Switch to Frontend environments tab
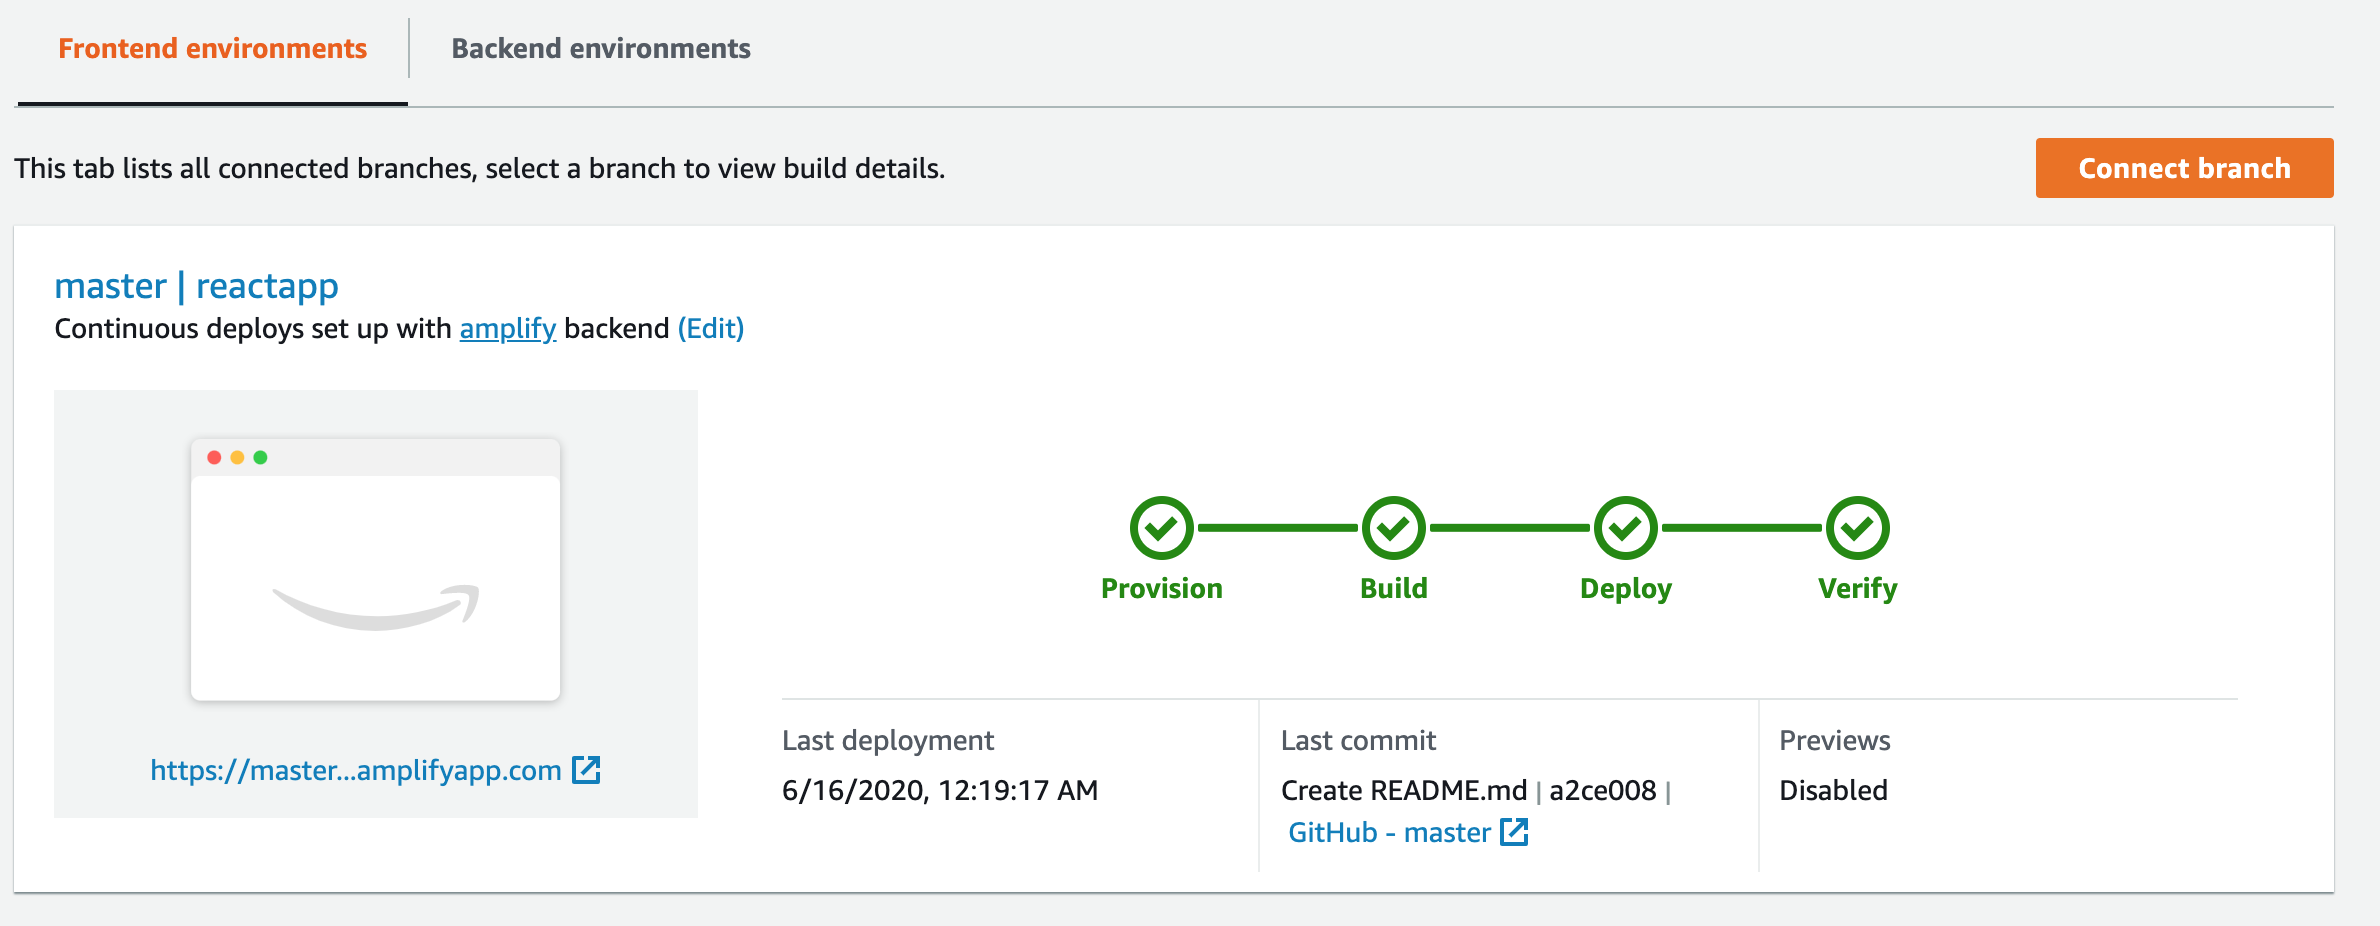The image size is (2380, 926). [x=212, y=49]
